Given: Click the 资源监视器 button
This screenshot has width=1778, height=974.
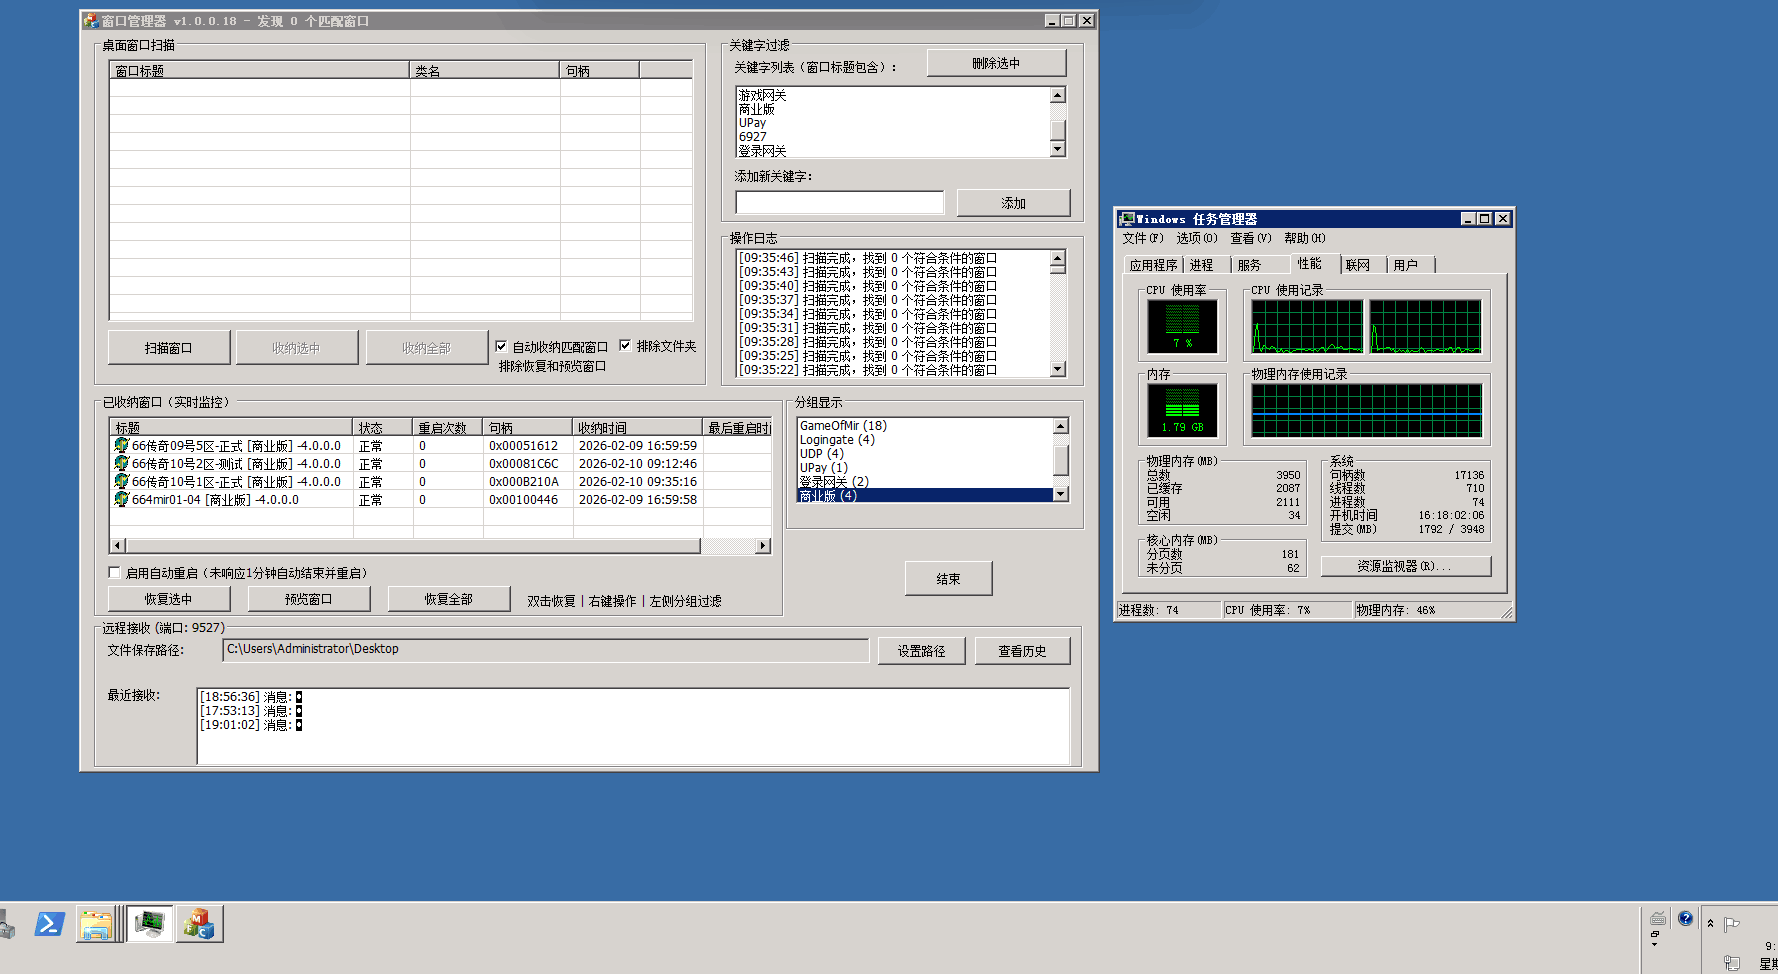Looking at the screenshot, I should click(x=1405, y=566).
